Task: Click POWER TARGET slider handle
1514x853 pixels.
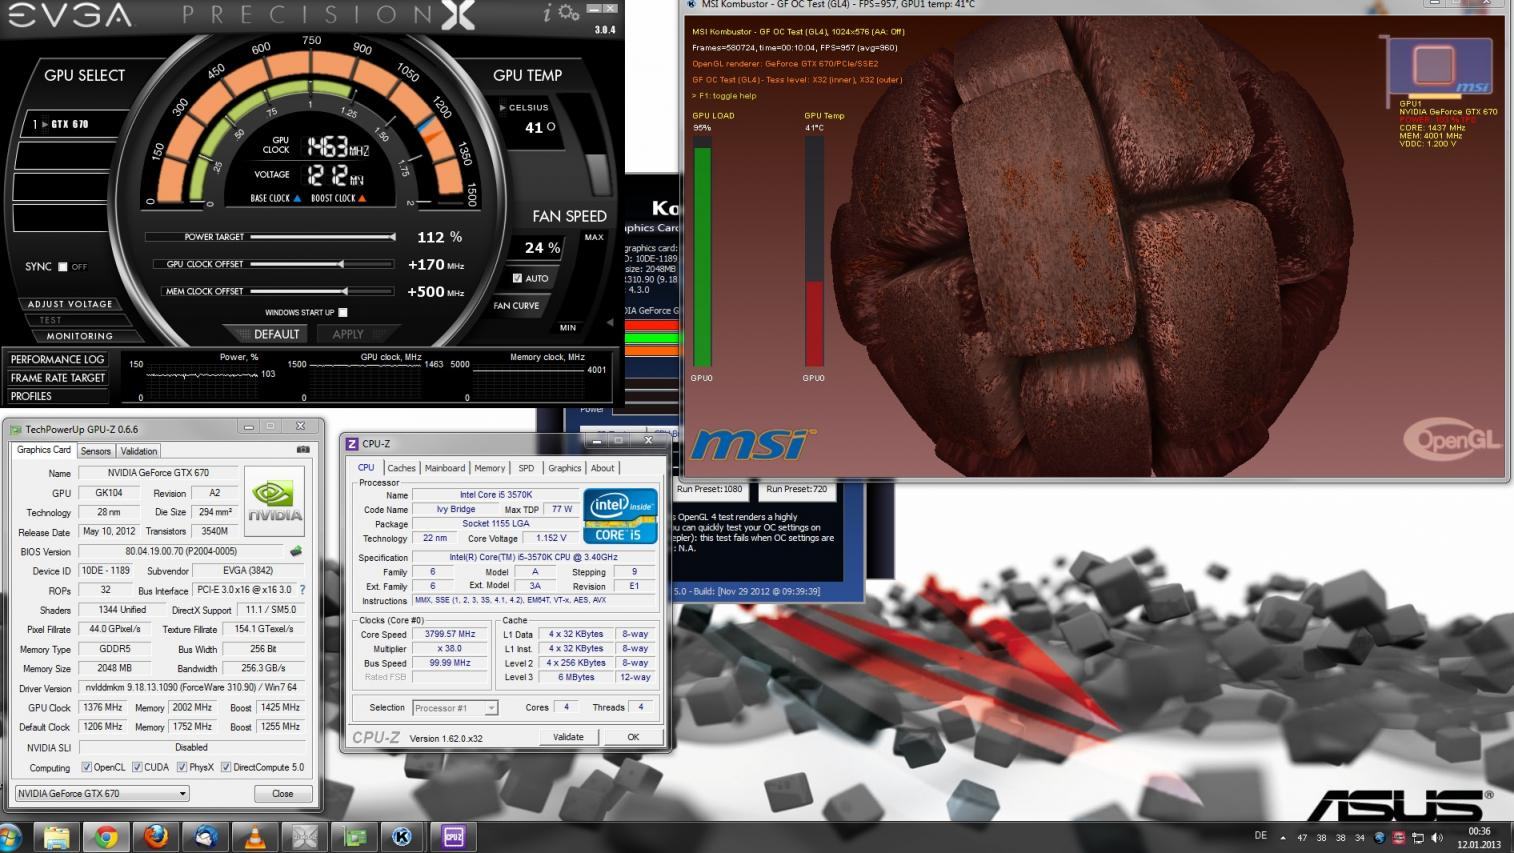Action: coord(392,237)
